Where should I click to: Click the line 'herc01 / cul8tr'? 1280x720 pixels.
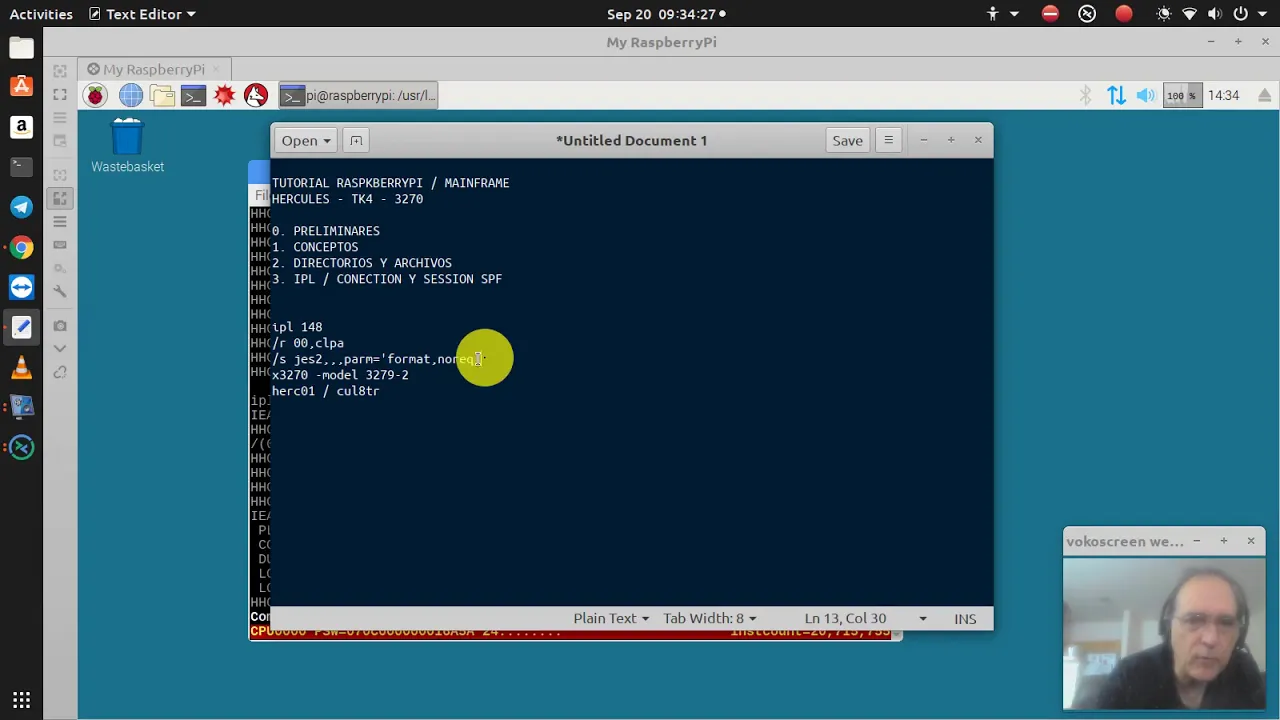325,391
